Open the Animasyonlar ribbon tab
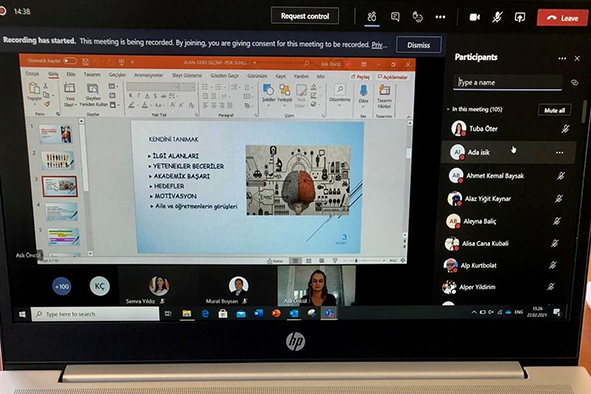The width and height of the screenshot is (591, 394). pyautogui.click(x=149, y=75)
